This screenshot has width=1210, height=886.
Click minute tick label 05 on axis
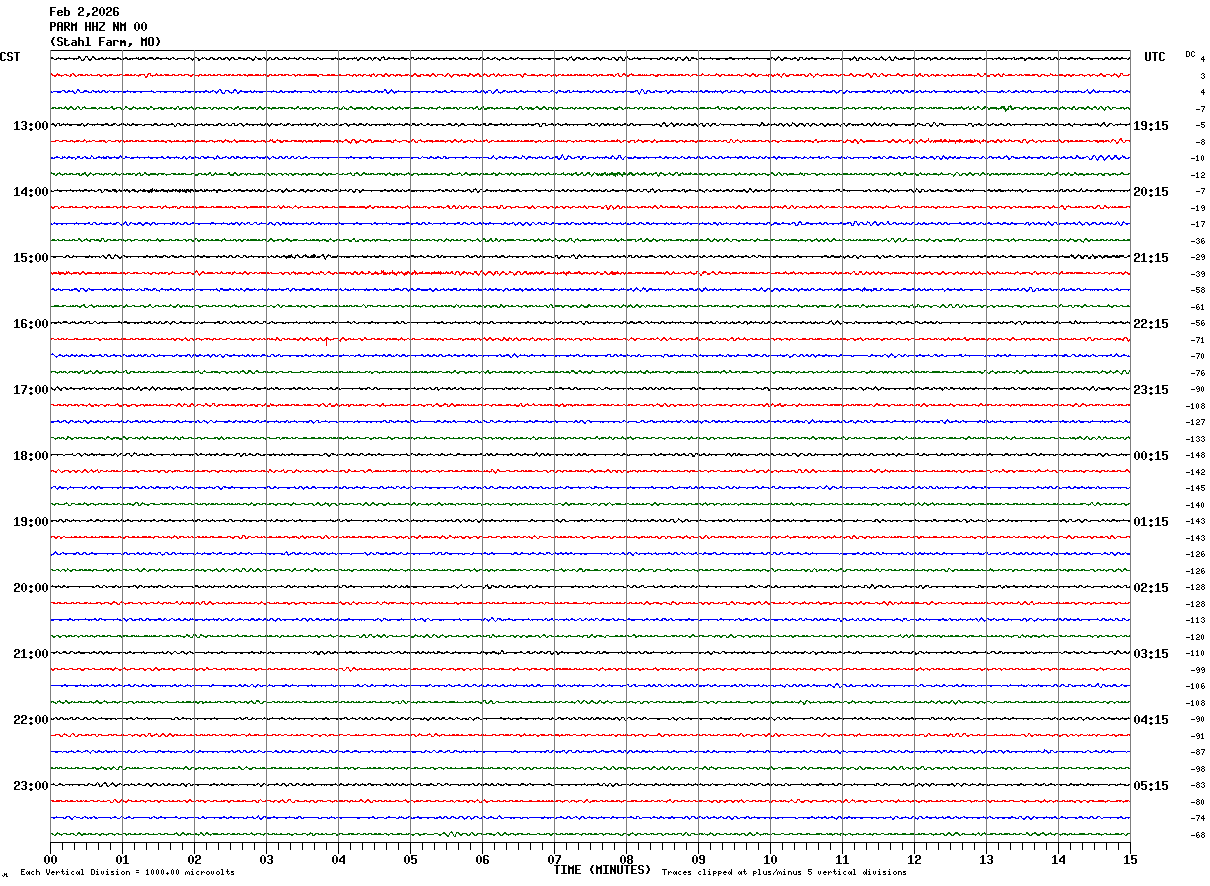pos(410,860)
